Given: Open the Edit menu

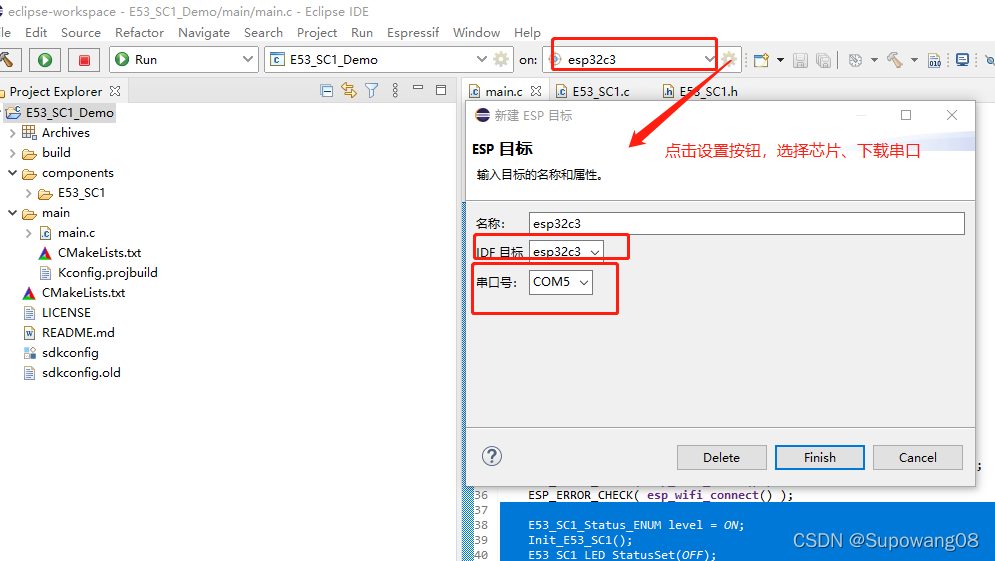Looking at the screenshot, I should (36, 32).
